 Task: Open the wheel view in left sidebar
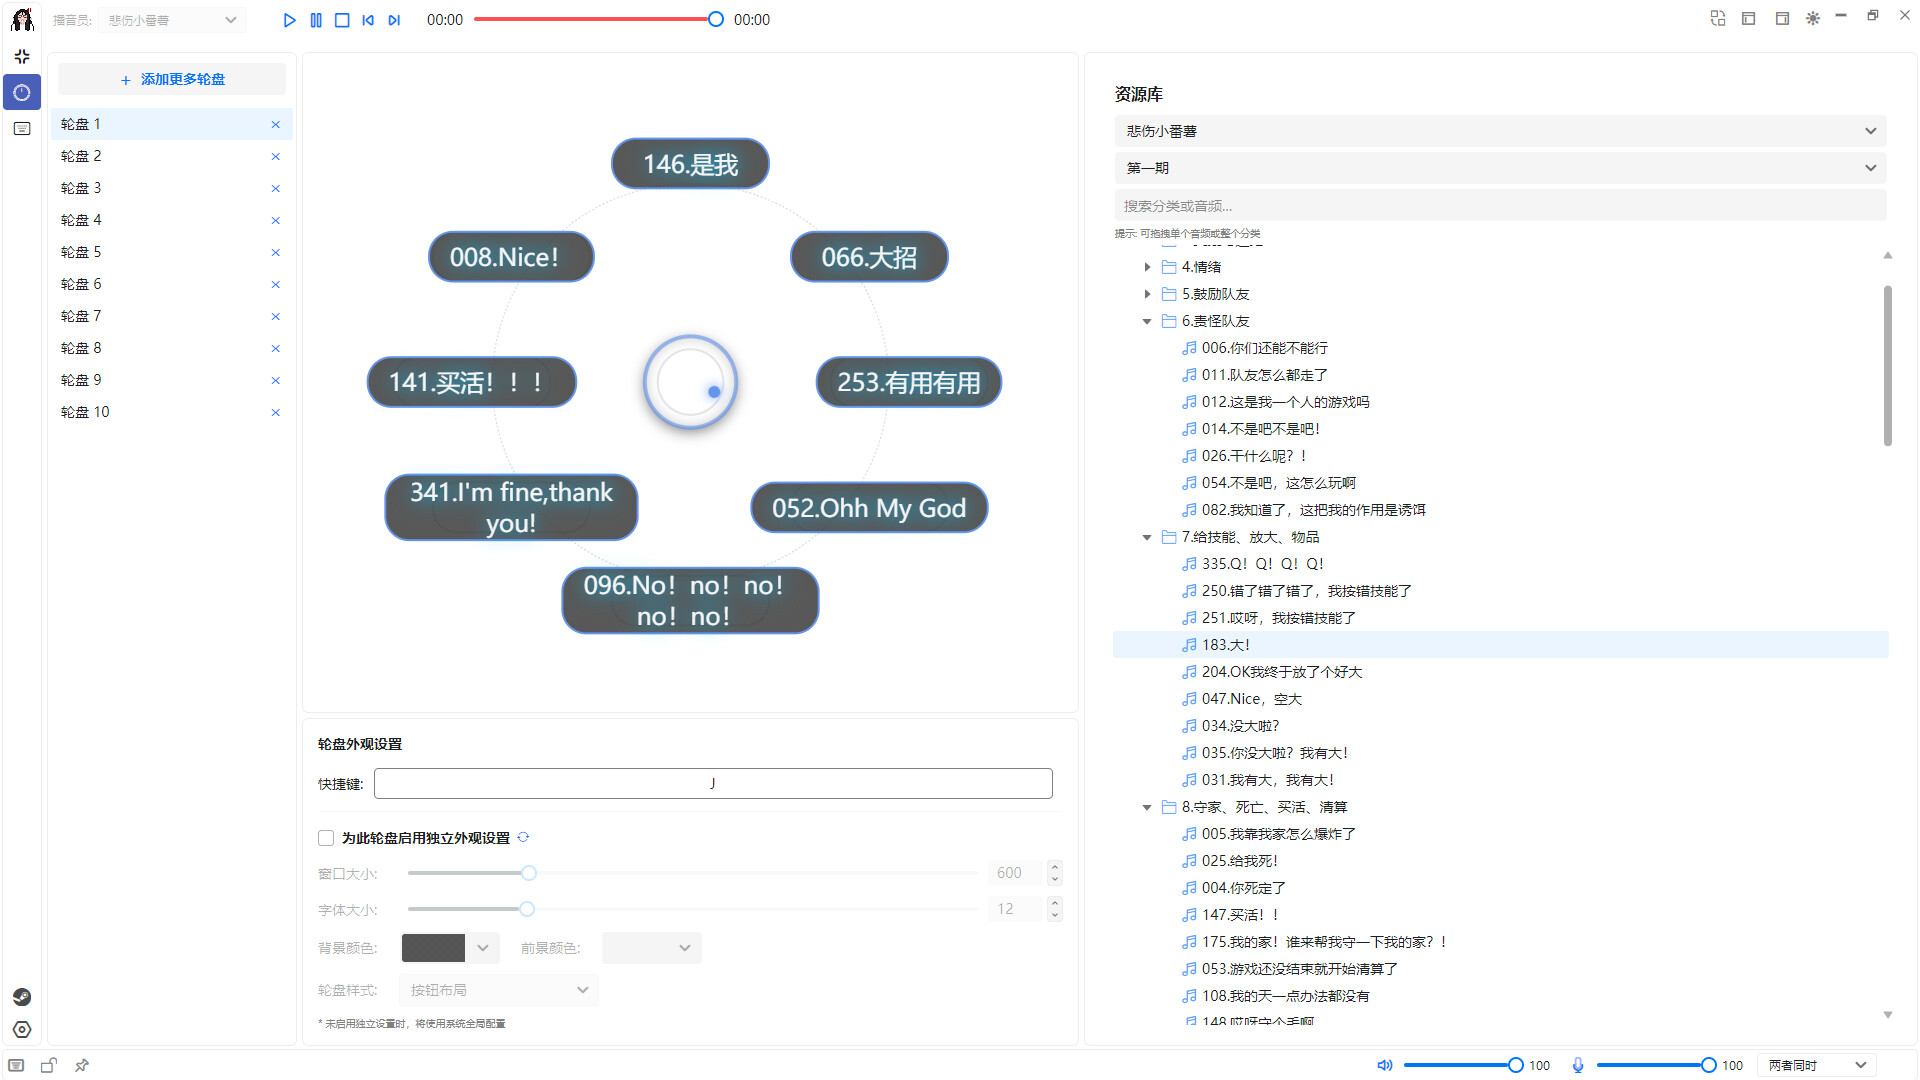click(x=22, y=92)
